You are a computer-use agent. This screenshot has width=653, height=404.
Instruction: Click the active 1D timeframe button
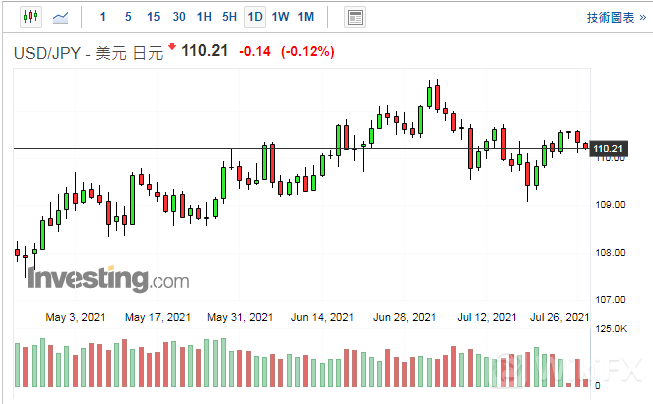coord(255,17)
